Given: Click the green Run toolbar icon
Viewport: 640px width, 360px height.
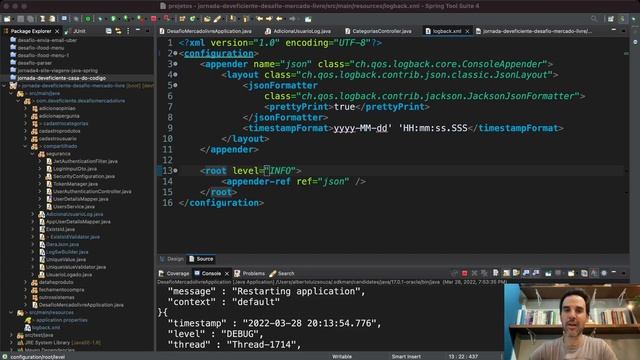Looking at the screenshot, I should tap(113, 19).
